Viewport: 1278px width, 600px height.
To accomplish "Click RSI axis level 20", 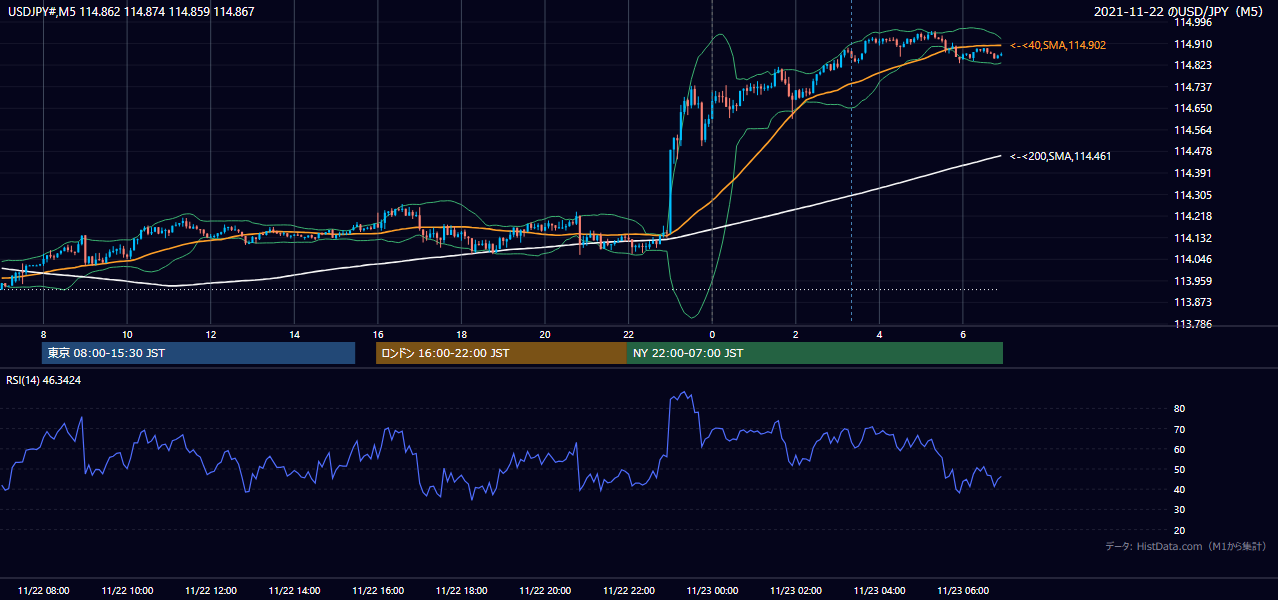I will [1180, 530].
